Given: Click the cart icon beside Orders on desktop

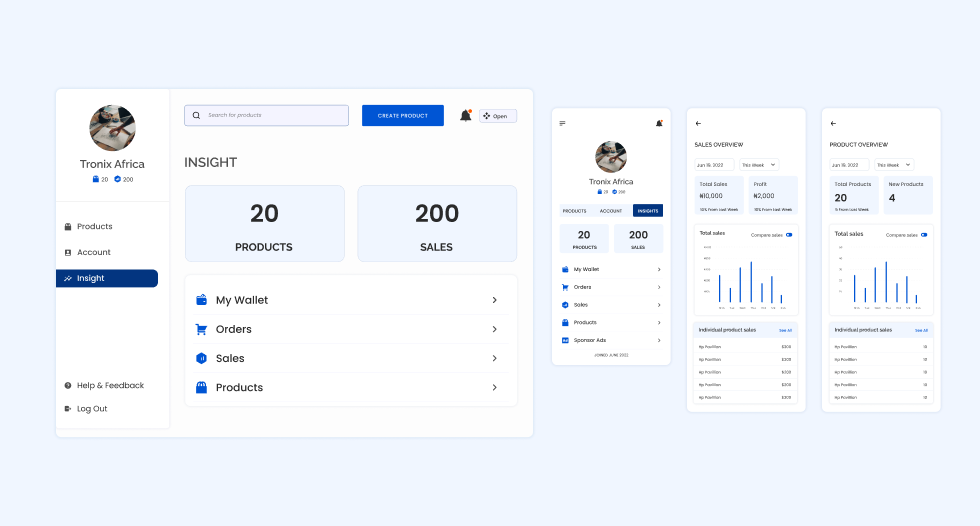Looking at the screenshot, I should (201, 329).
